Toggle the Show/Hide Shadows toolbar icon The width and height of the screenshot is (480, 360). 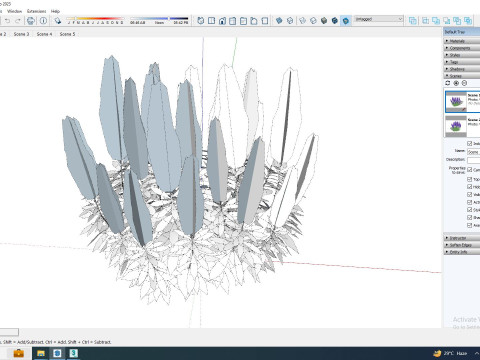tap(58, 21)
